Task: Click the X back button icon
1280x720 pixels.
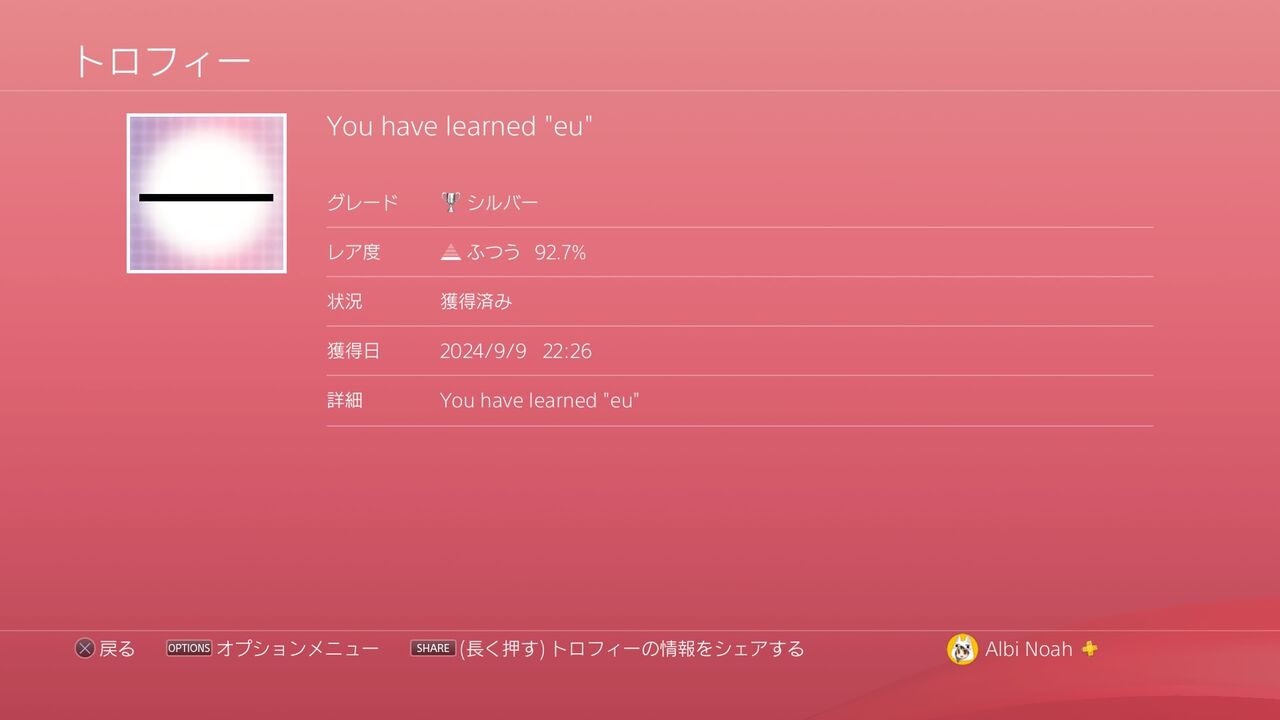Action: click(x=85, y=649)
